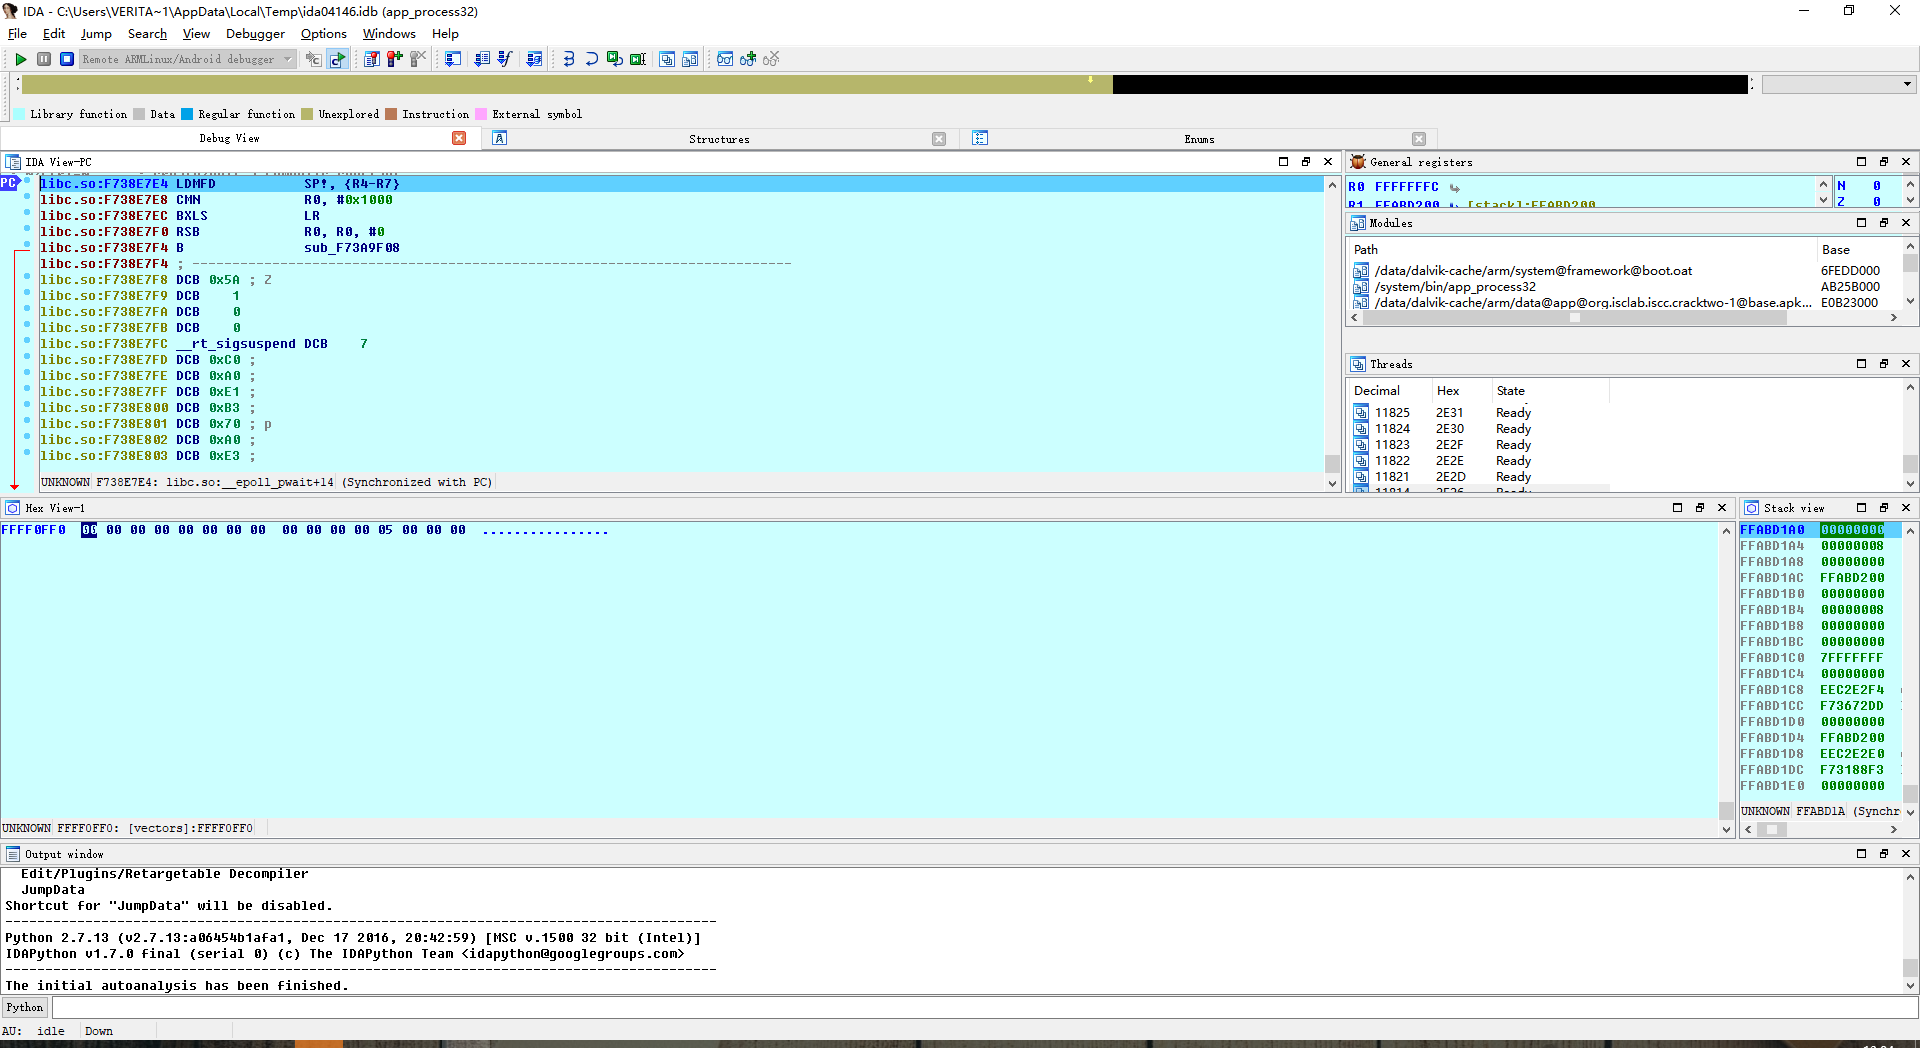The width and height of the screenshot is (1920, 1048).
Task: Pause the debugged process
Action: pyautogui.click(x=44, y=59)
